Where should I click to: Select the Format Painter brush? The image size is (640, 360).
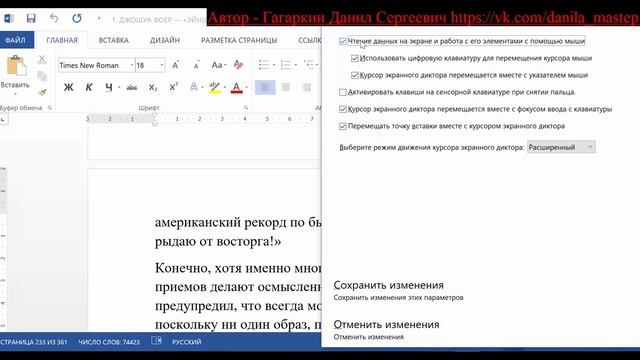click(42, 93)
